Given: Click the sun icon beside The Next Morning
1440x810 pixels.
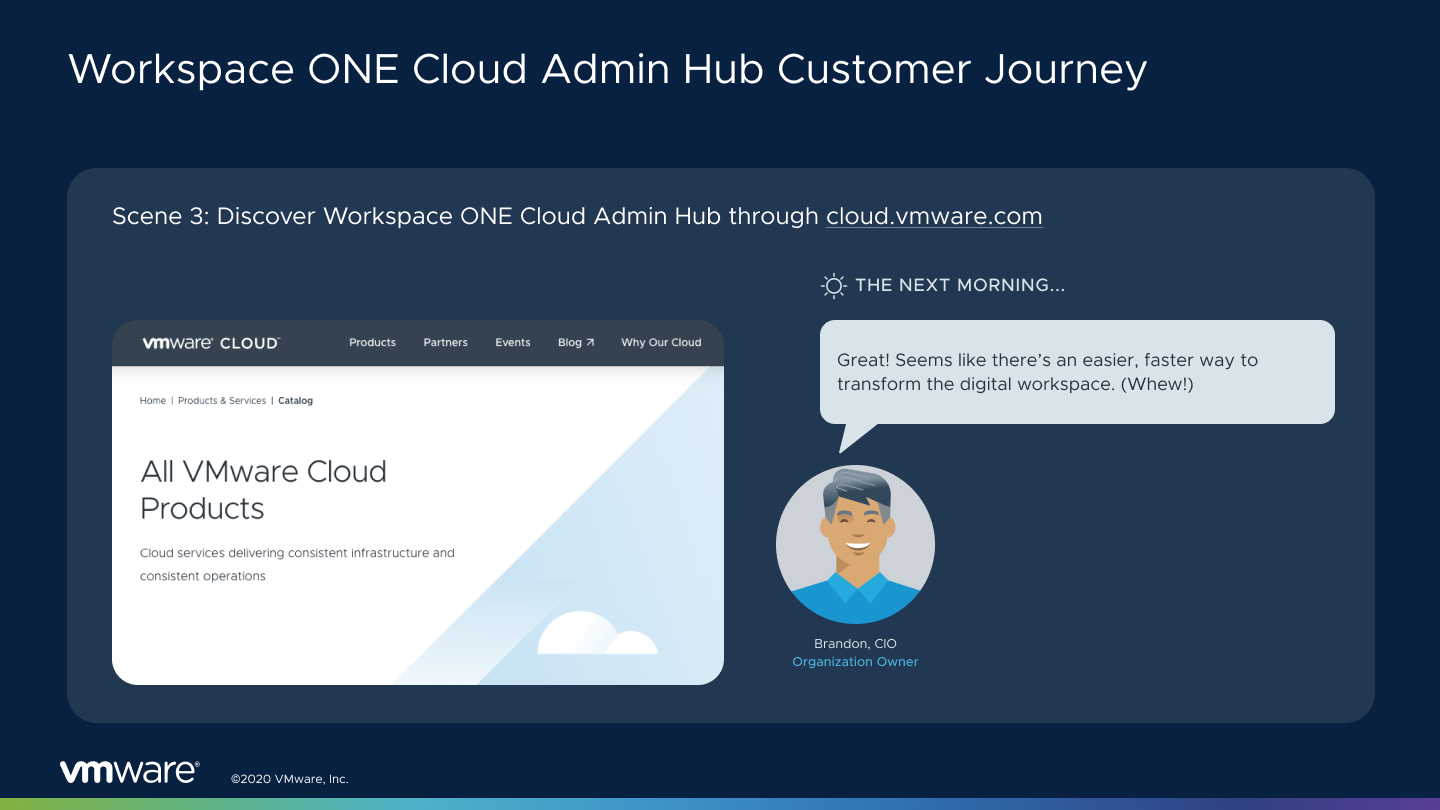Looking at the screenshot, I should [x=834, y=286].
